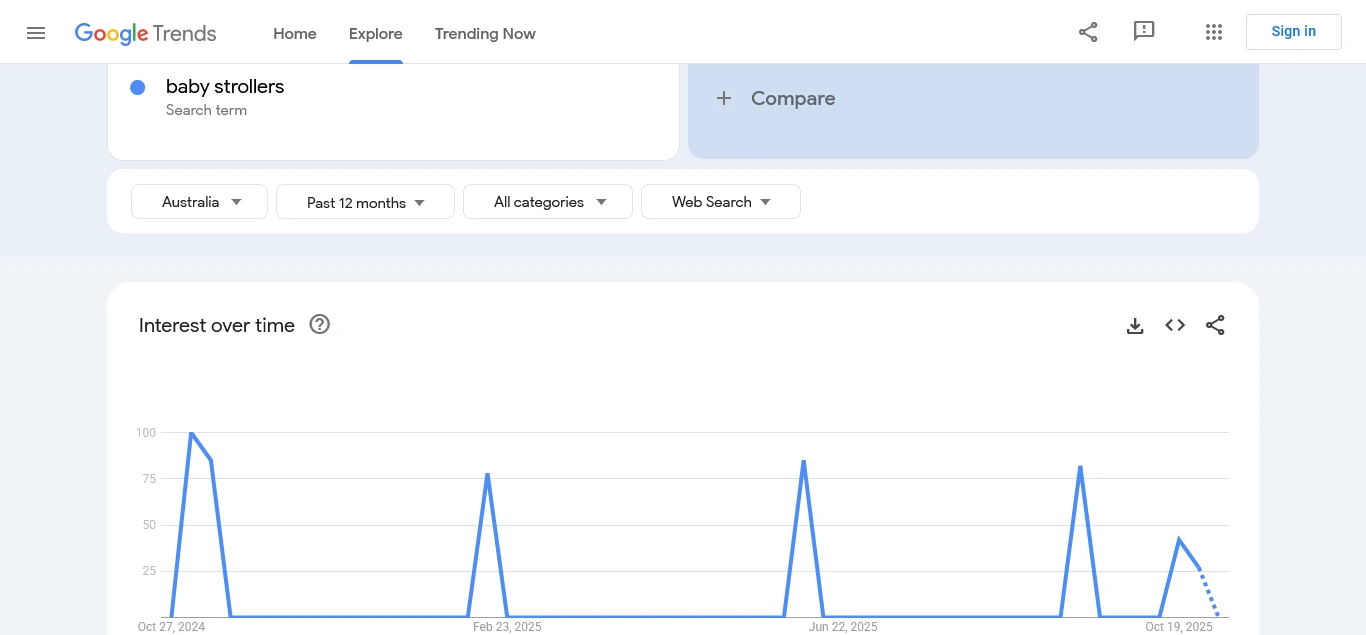1366x635 pixels.
Task: Switch to the Trending Now tab
Action: coord(485,34)
